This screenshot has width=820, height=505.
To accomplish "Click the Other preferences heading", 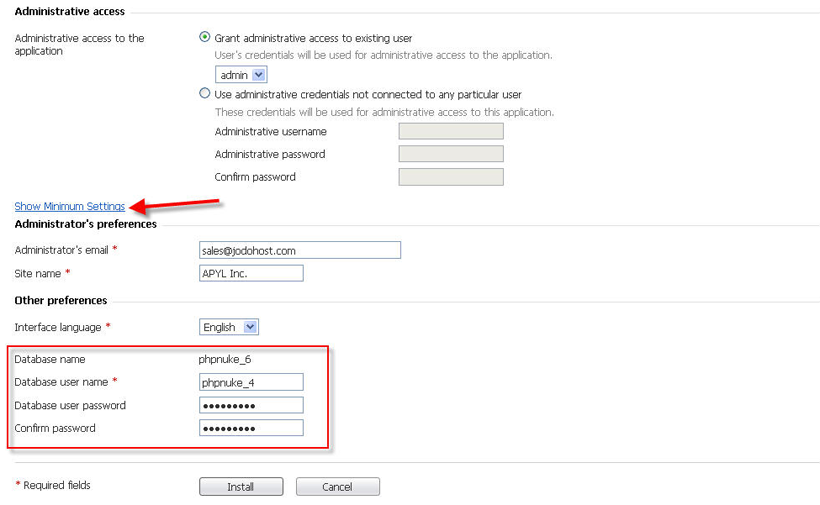I will [x=61, y=300].
